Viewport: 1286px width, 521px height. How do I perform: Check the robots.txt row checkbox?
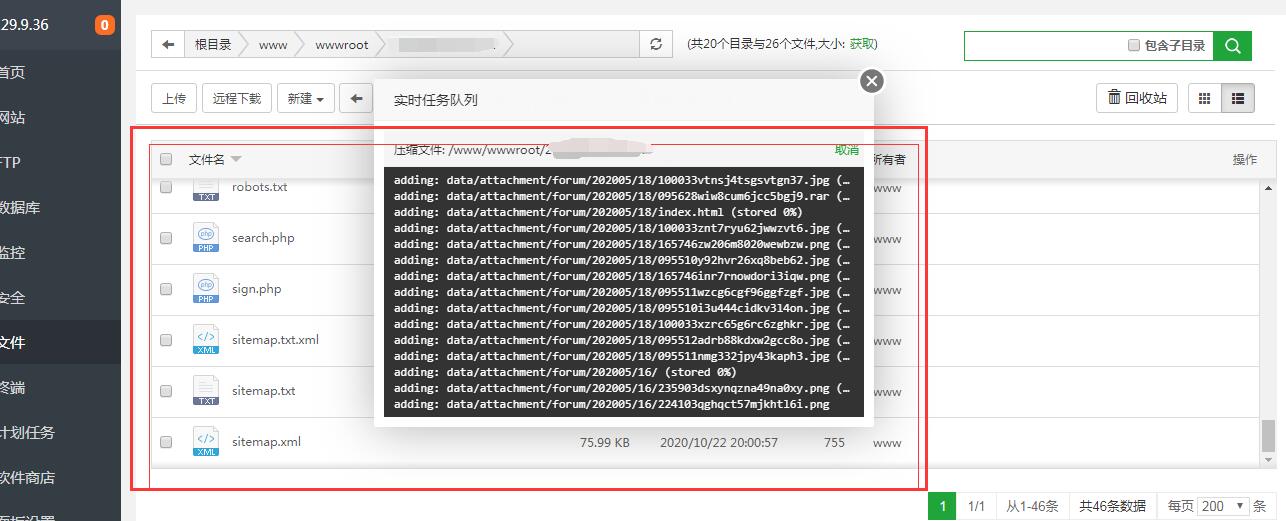pos(166,187)
